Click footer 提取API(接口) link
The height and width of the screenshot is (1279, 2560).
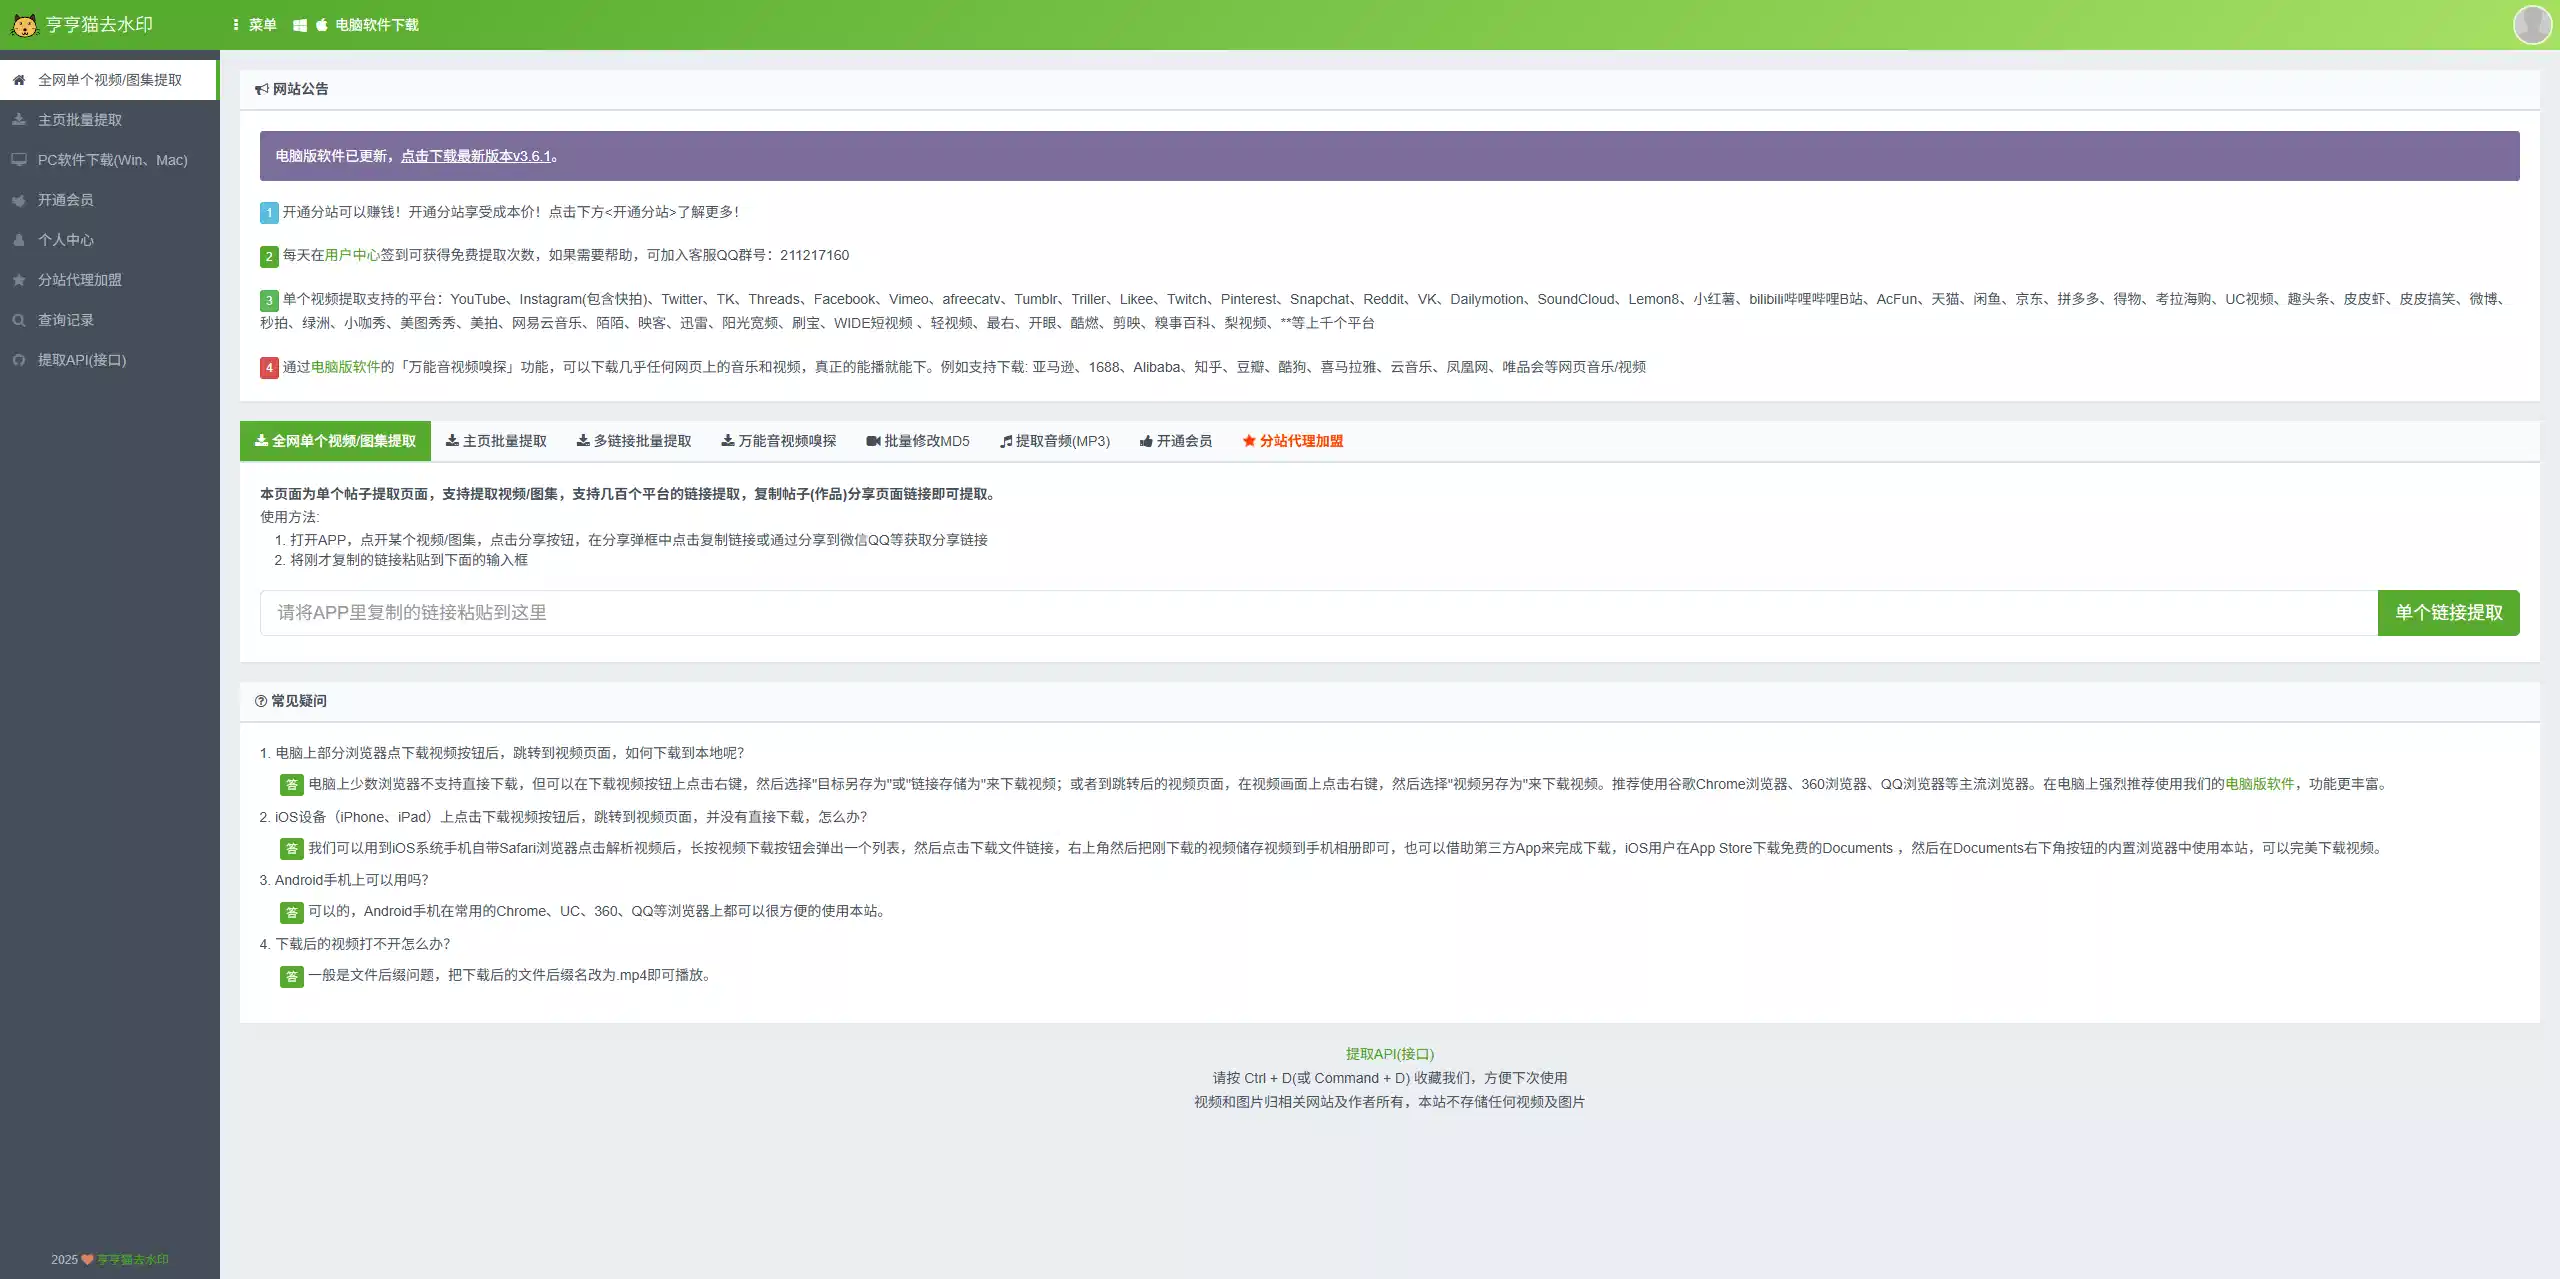point(1389,1054)
